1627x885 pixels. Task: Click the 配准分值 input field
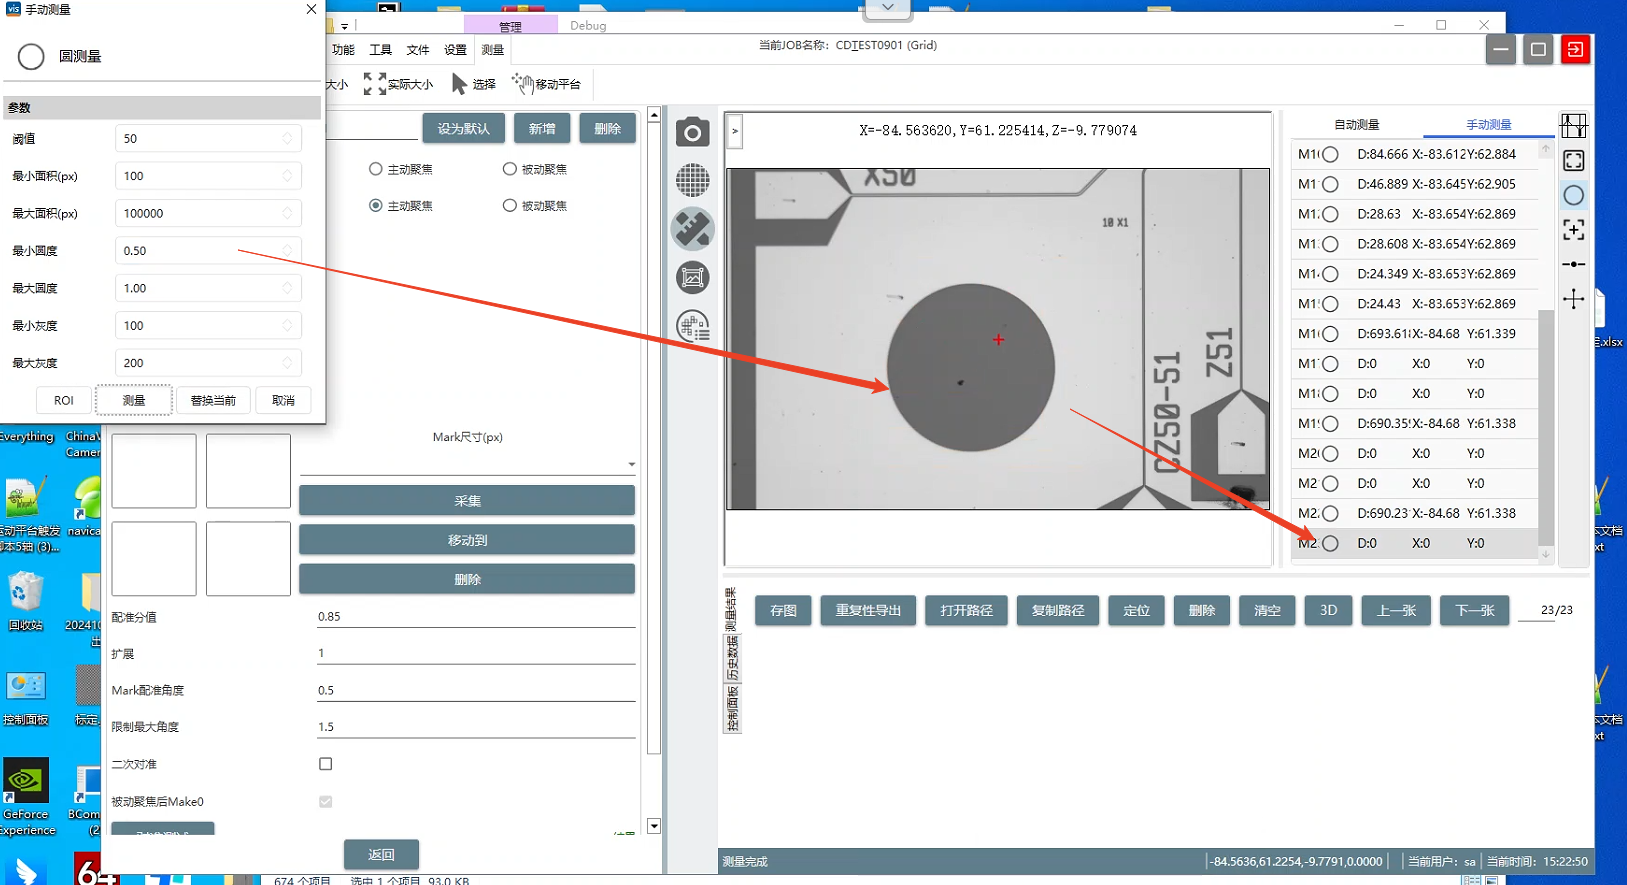(475, 617)
